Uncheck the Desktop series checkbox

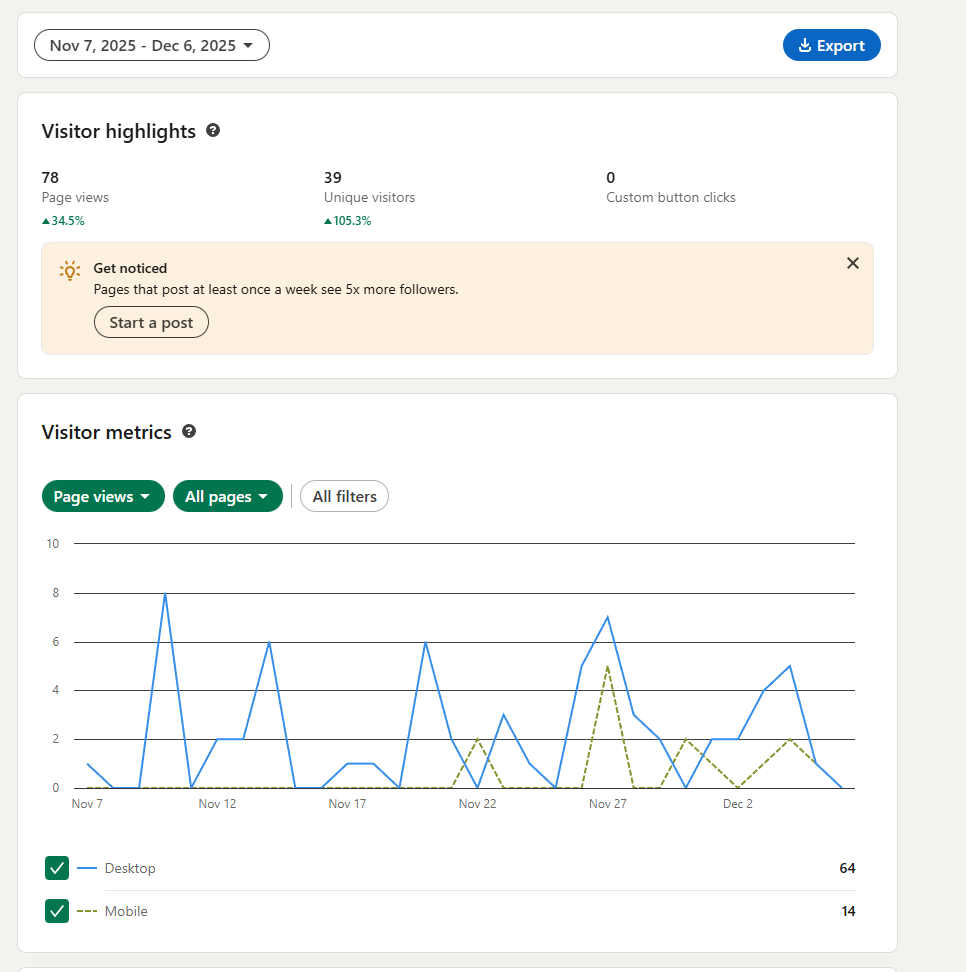click(x=57, y=868)
